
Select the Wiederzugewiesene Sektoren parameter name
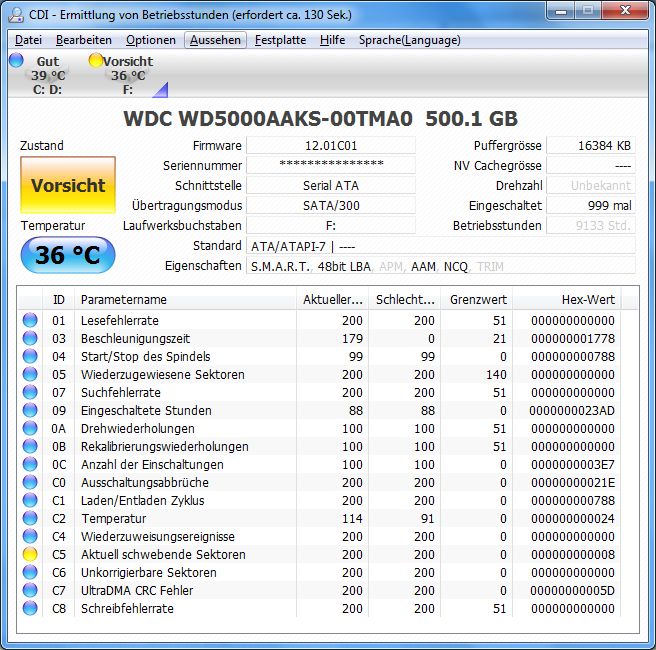163,374
